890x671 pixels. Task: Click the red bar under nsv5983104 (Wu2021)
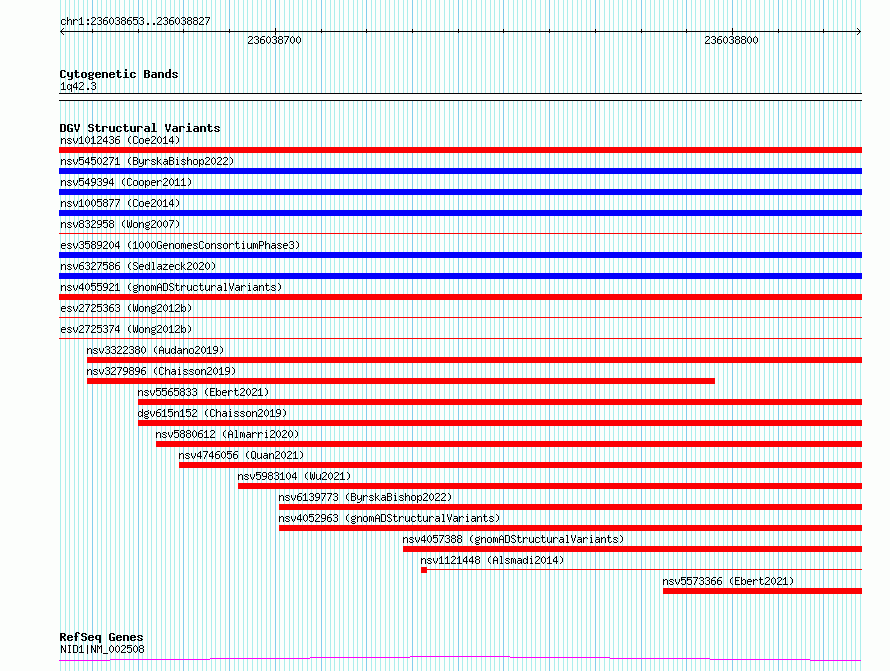pos(550,486)
